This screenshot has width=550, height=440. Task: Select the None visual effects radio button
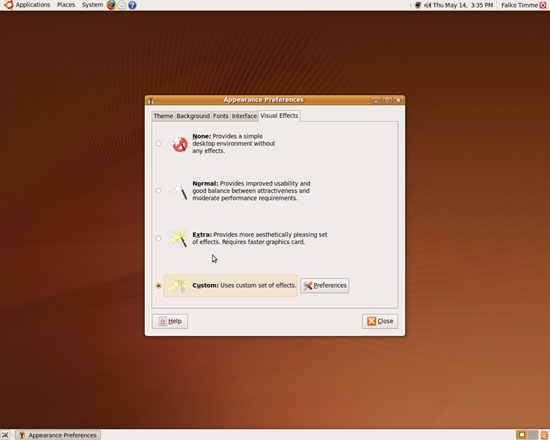click(x=159, y=144)
